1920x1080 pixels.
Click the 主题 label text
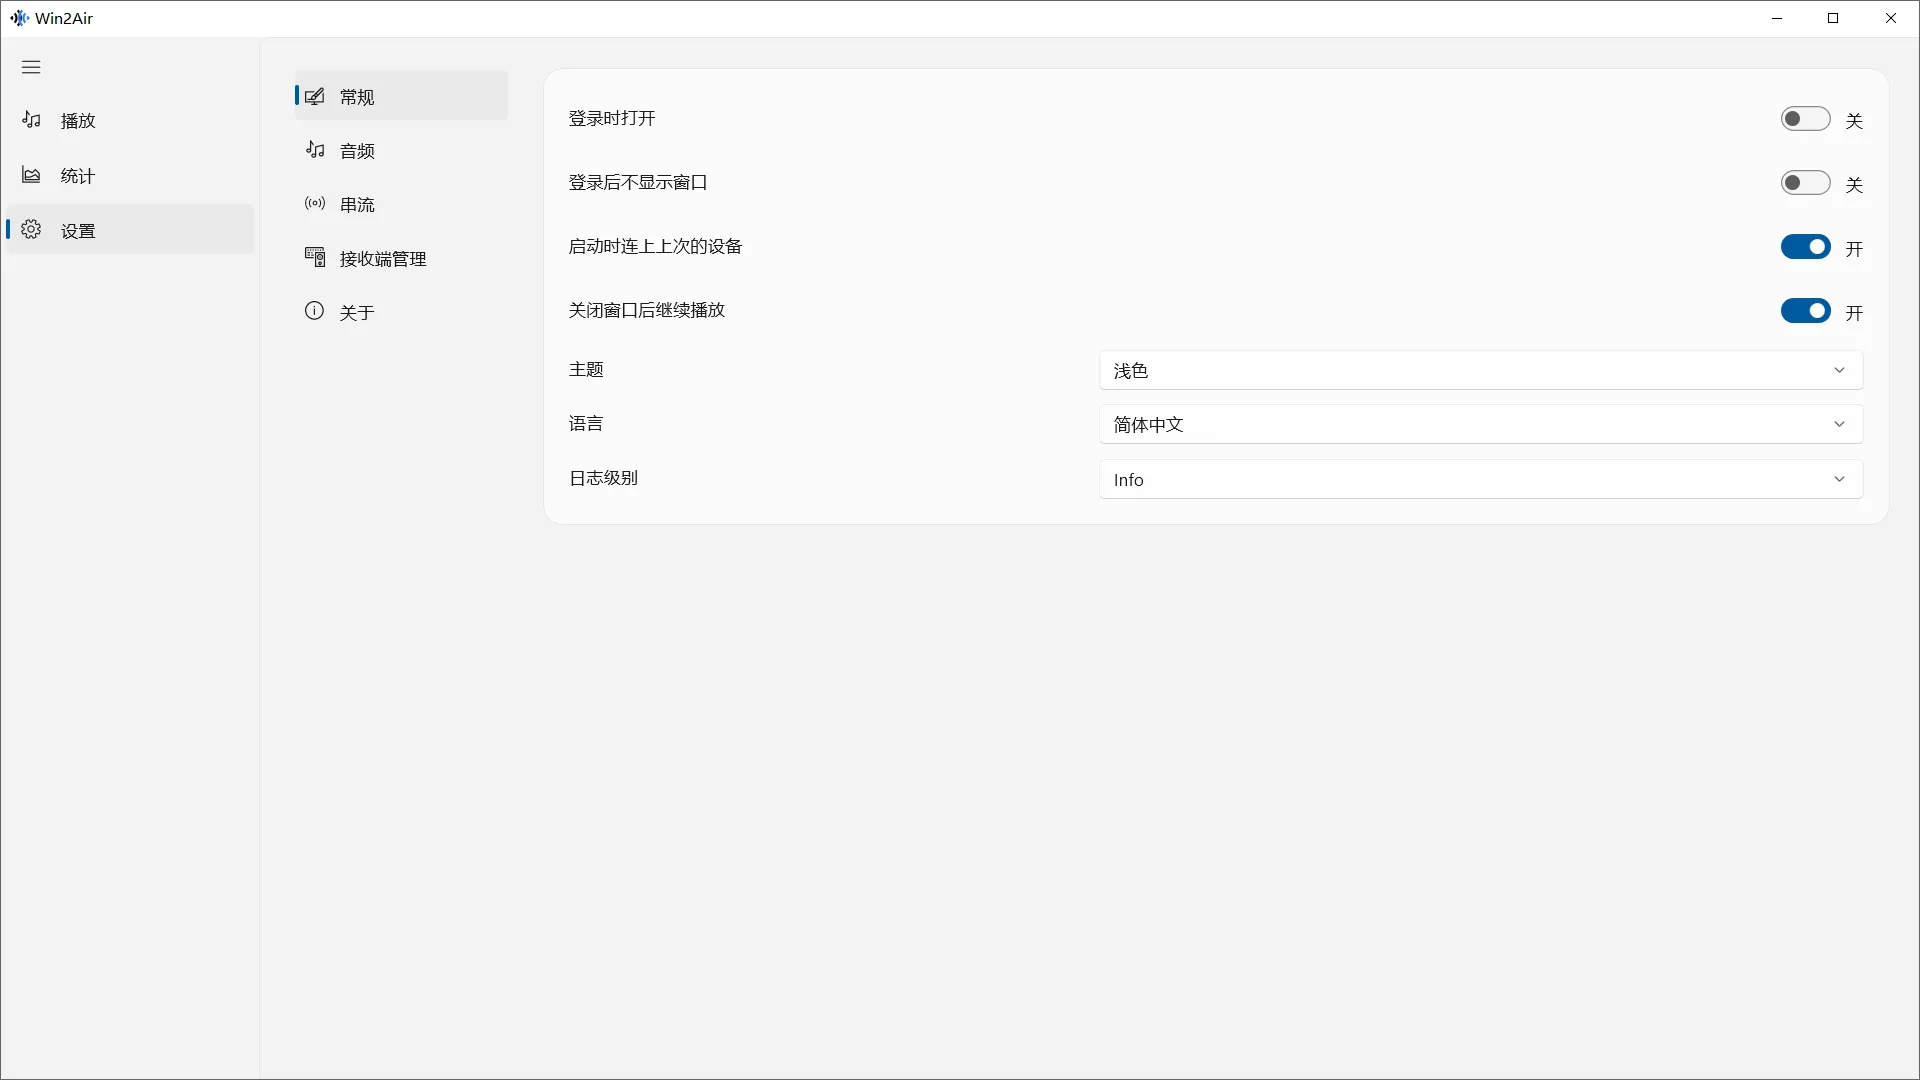pyautogui.click(x=586, y=369)
